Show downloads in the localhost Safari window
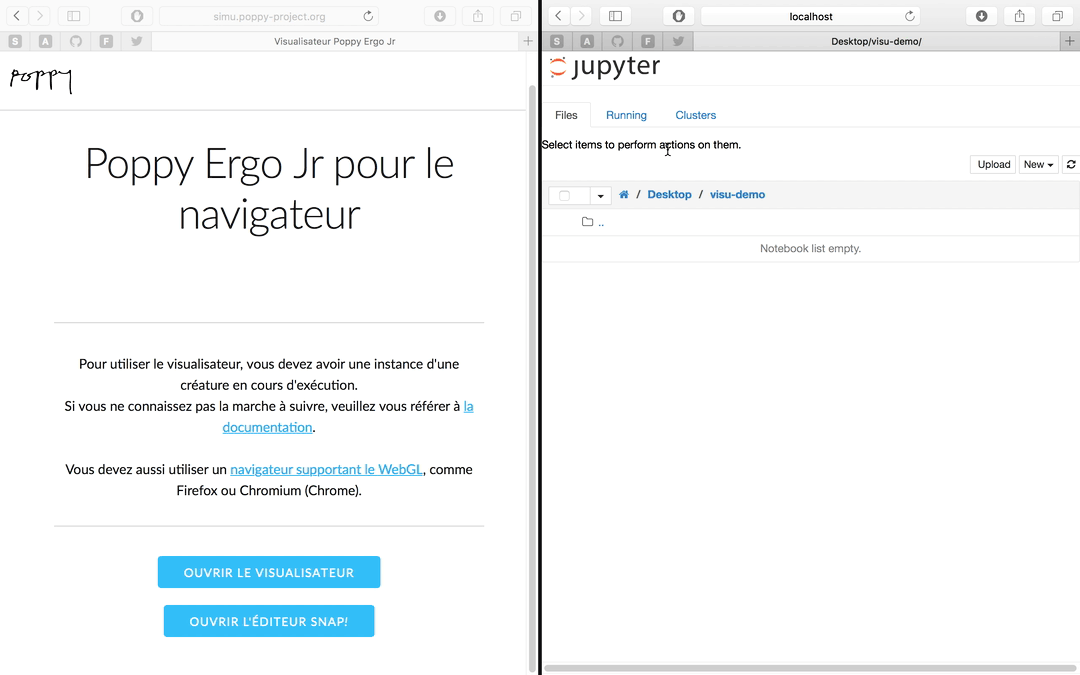The image size is (1080, 675). tap(982, 16)
